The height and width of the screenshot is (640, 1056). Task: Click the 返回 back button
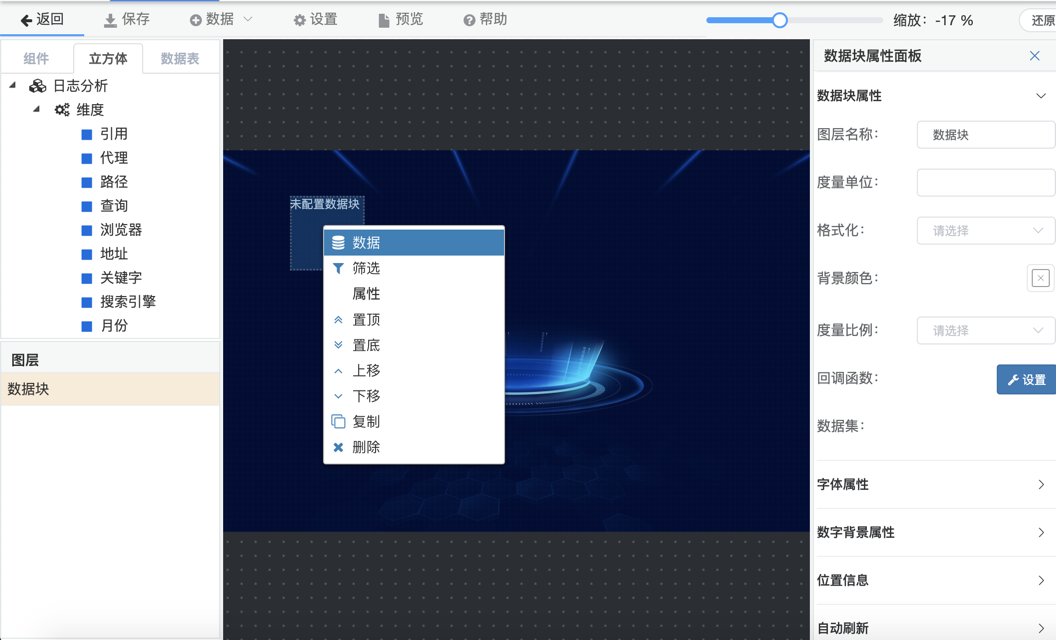(x=42, y=20)
